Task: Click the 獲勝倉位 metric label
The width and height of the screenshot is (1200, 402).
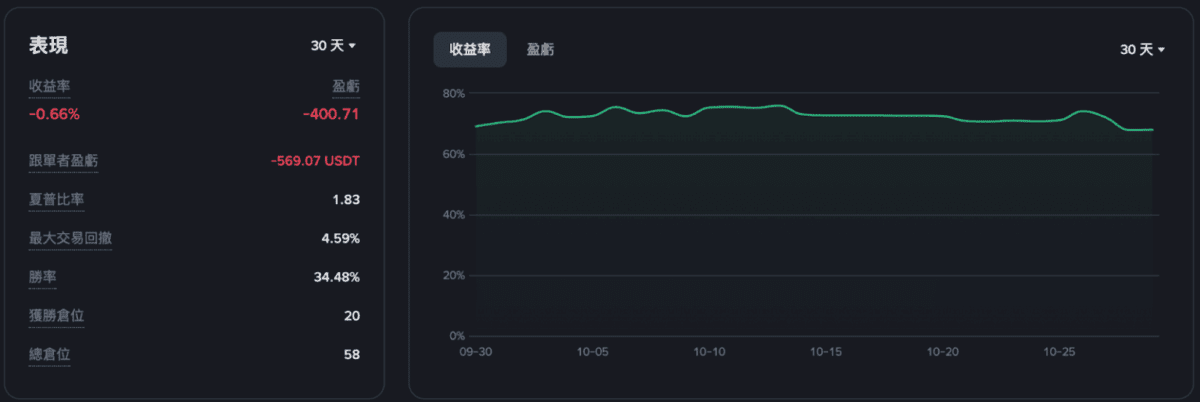Action: (x=56, y=316)
